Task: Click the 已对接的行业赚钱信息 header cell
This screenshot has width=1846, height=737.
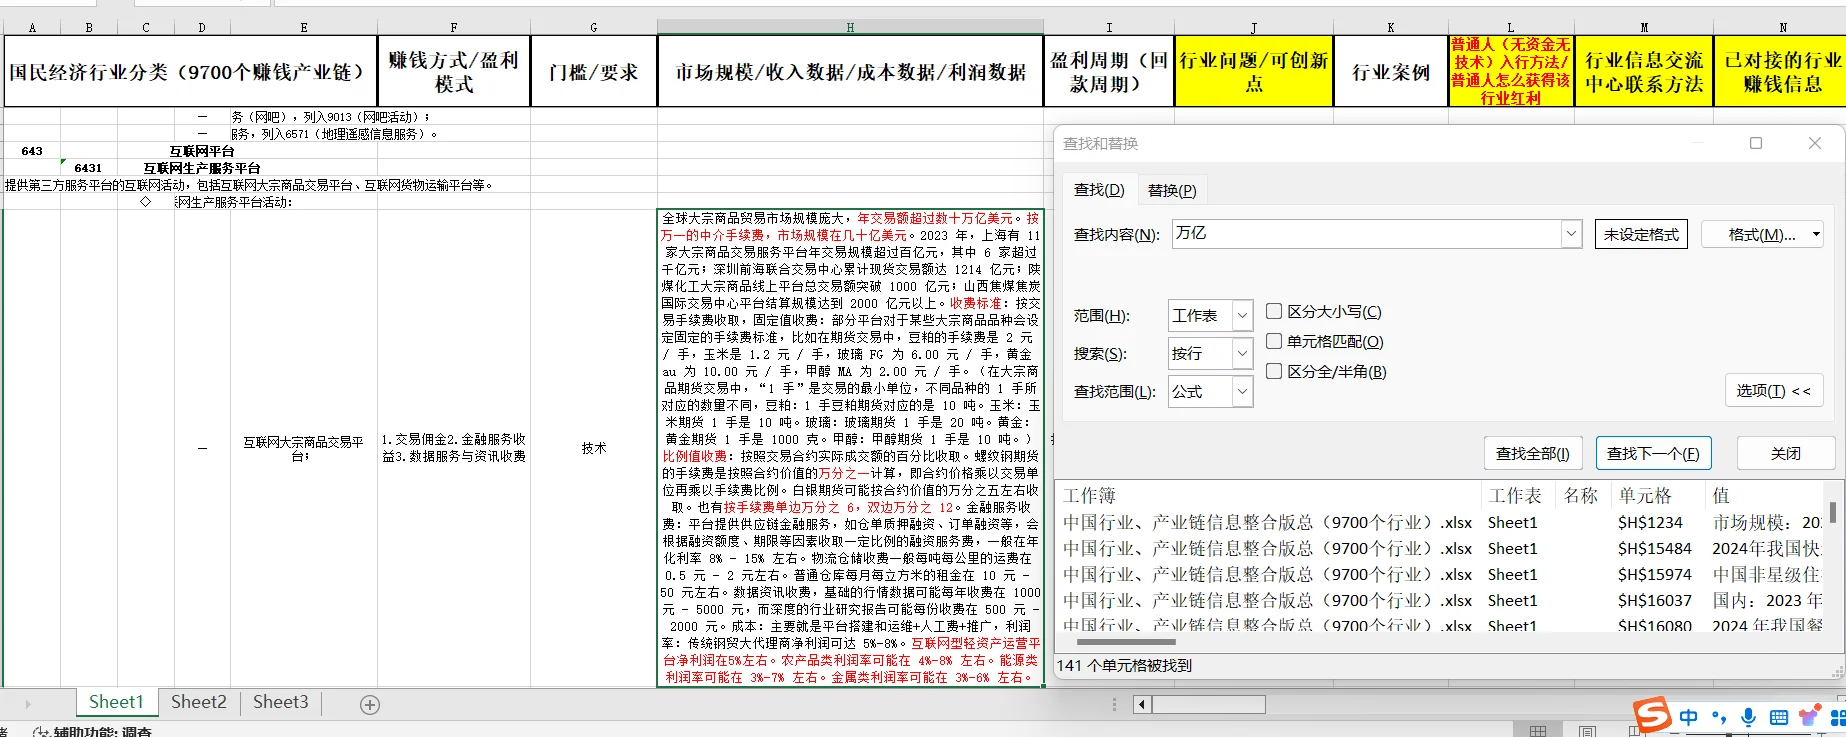Action: click(x=1782, y=71)
